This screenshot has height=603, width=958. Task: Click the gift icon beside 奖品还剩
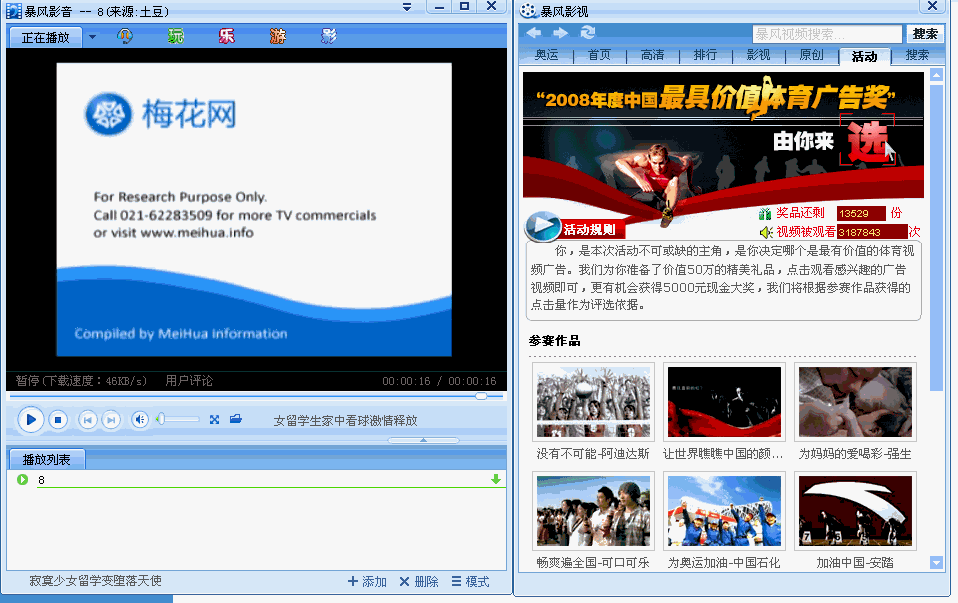(765, 214)
